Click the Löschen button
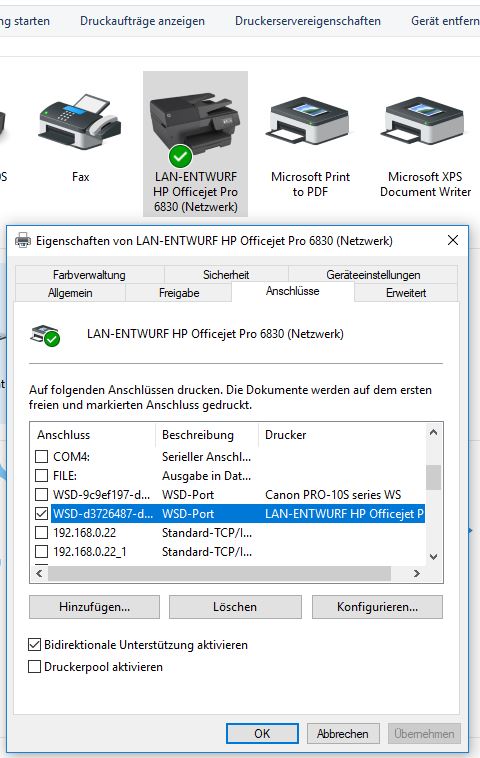Image resolution: width=480 pixels, height=758 pixels. pyautogui.click(x=235, y=607)
